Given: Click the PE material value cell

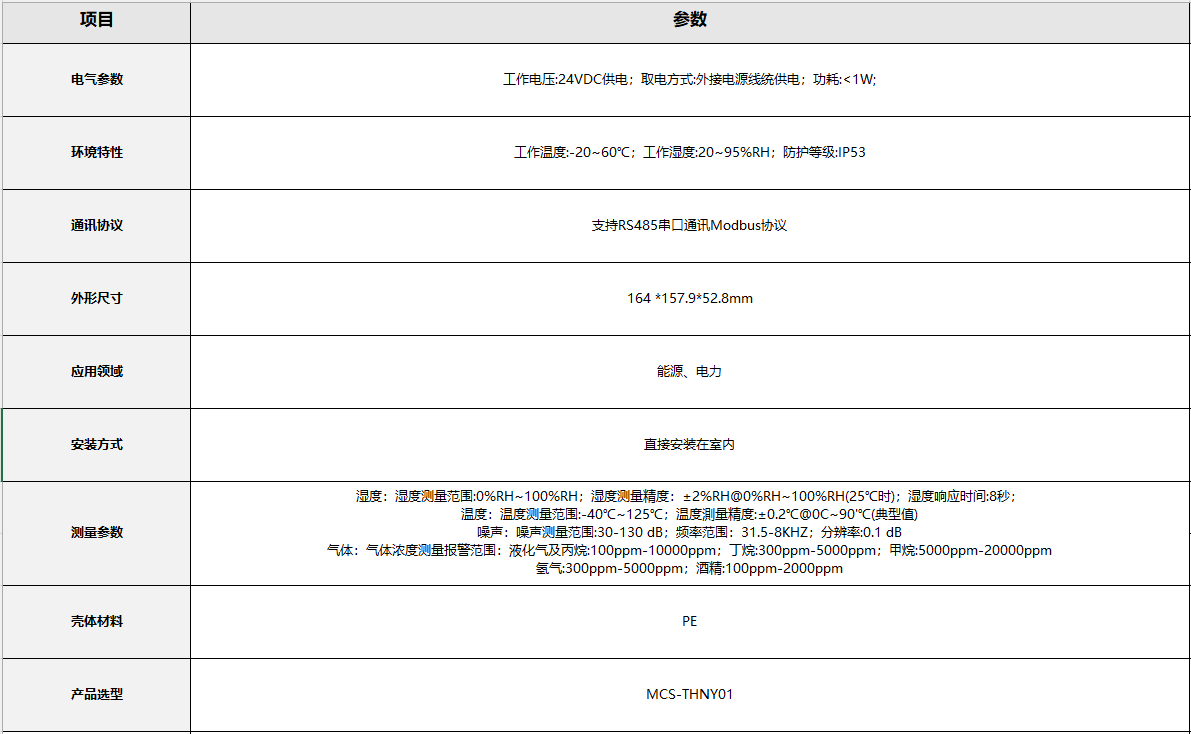Looking at the screenshot, I should (689, 621).
